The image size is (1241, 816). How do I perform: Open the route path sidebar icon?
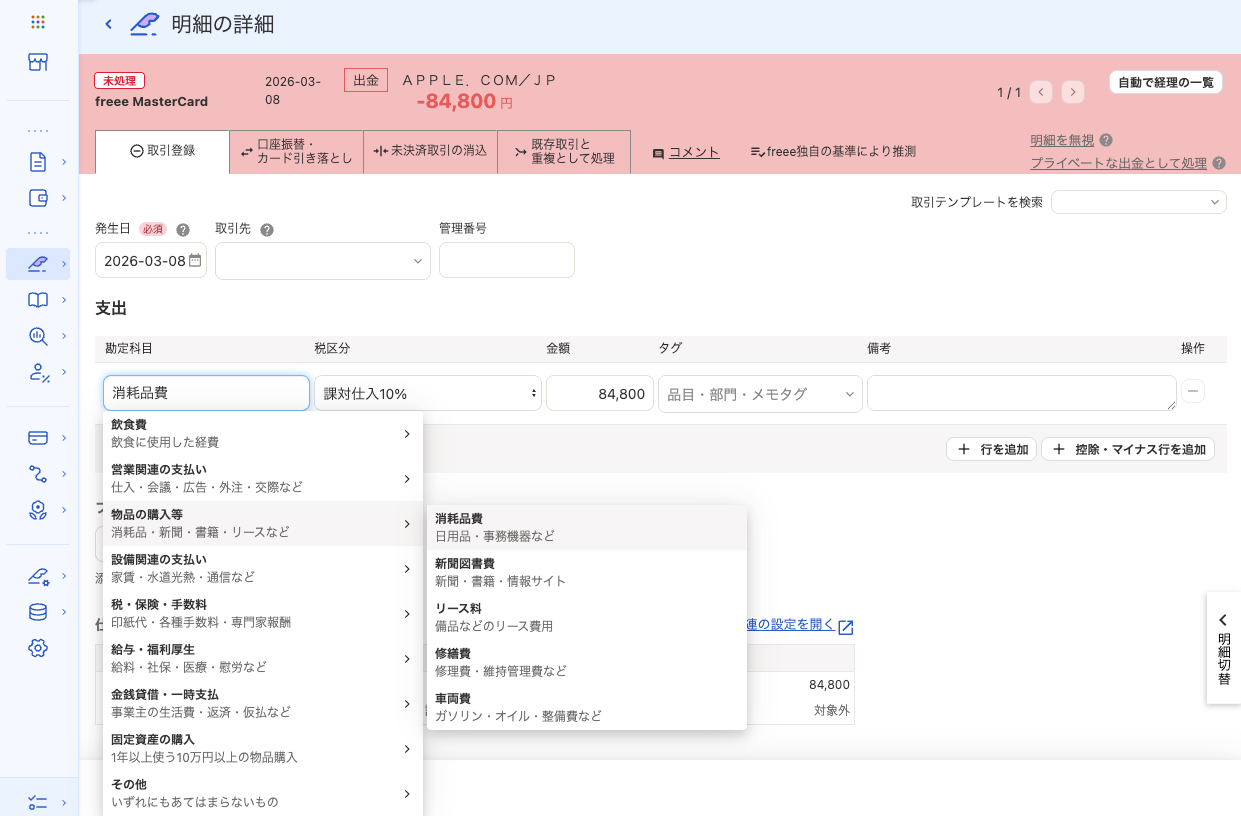coord(38,473)
